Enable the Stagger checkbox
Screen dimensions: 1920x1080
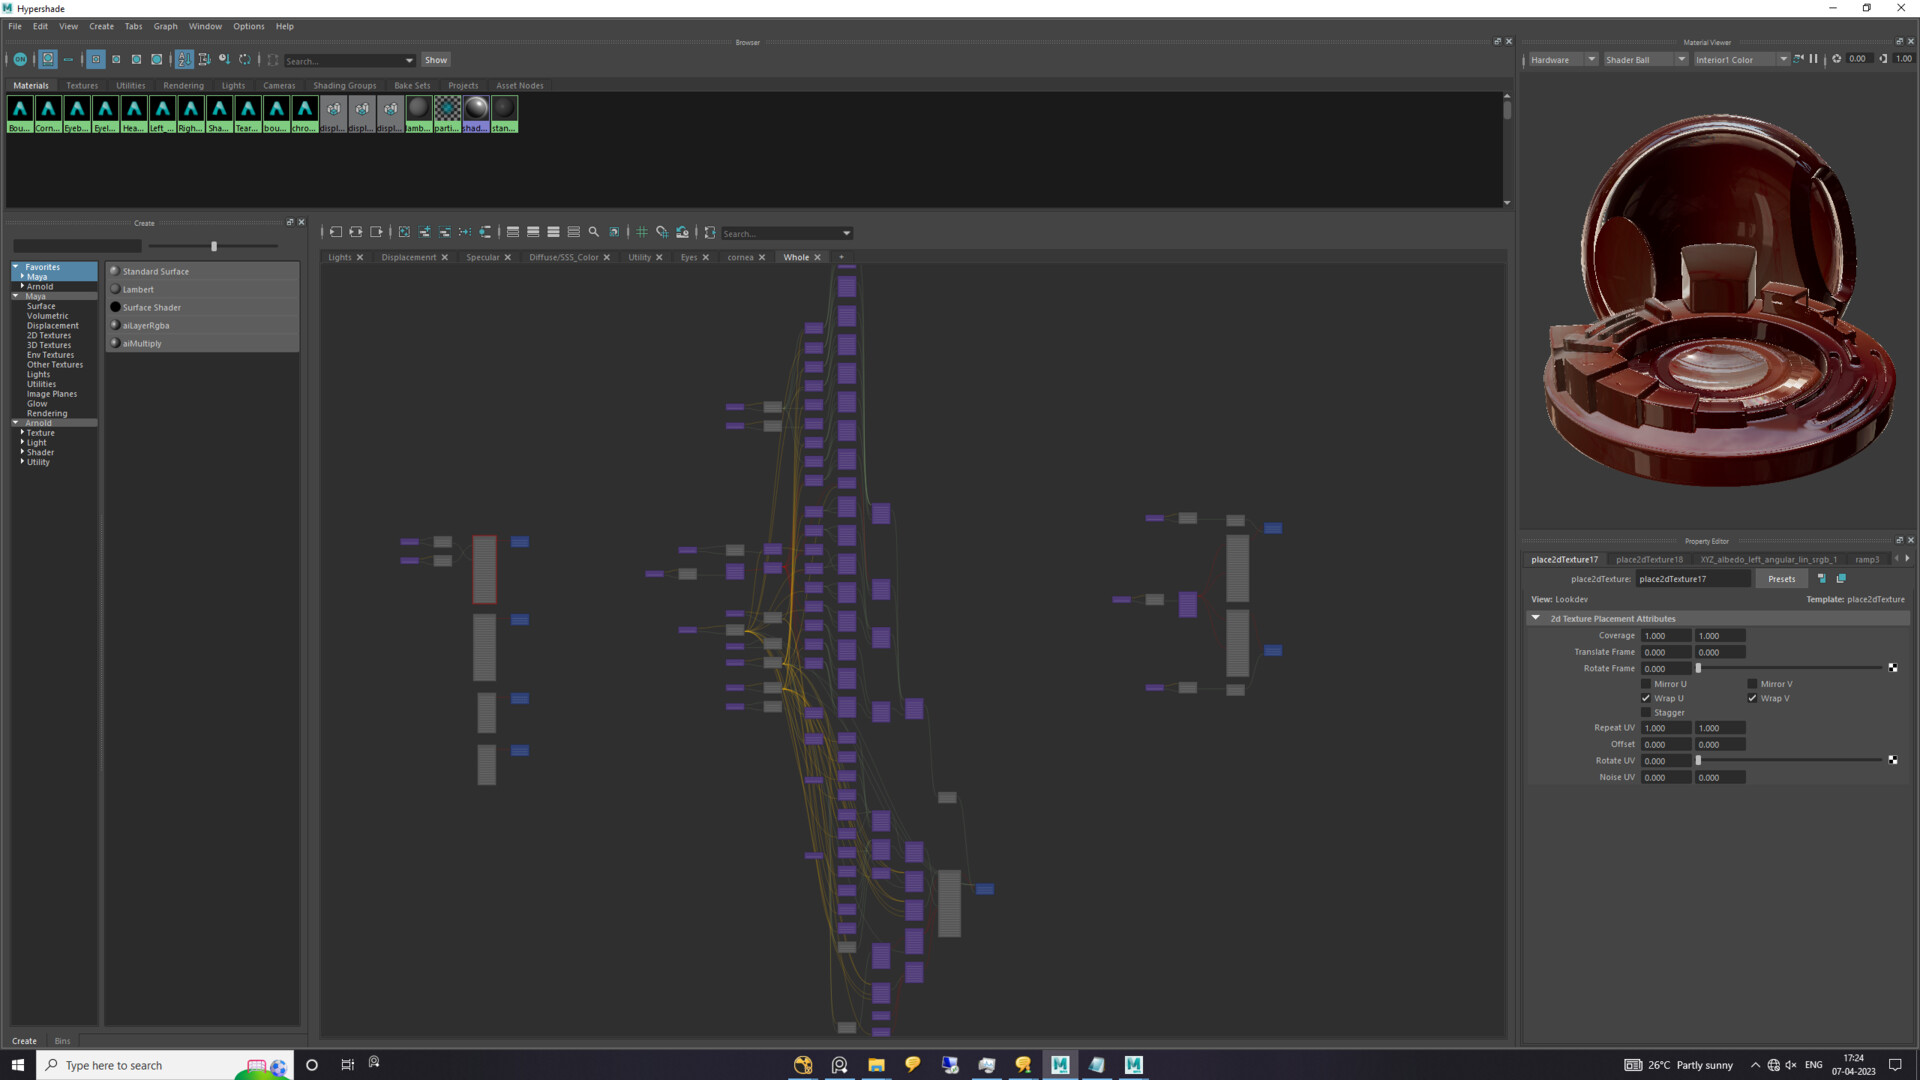tap(1646, 713)
